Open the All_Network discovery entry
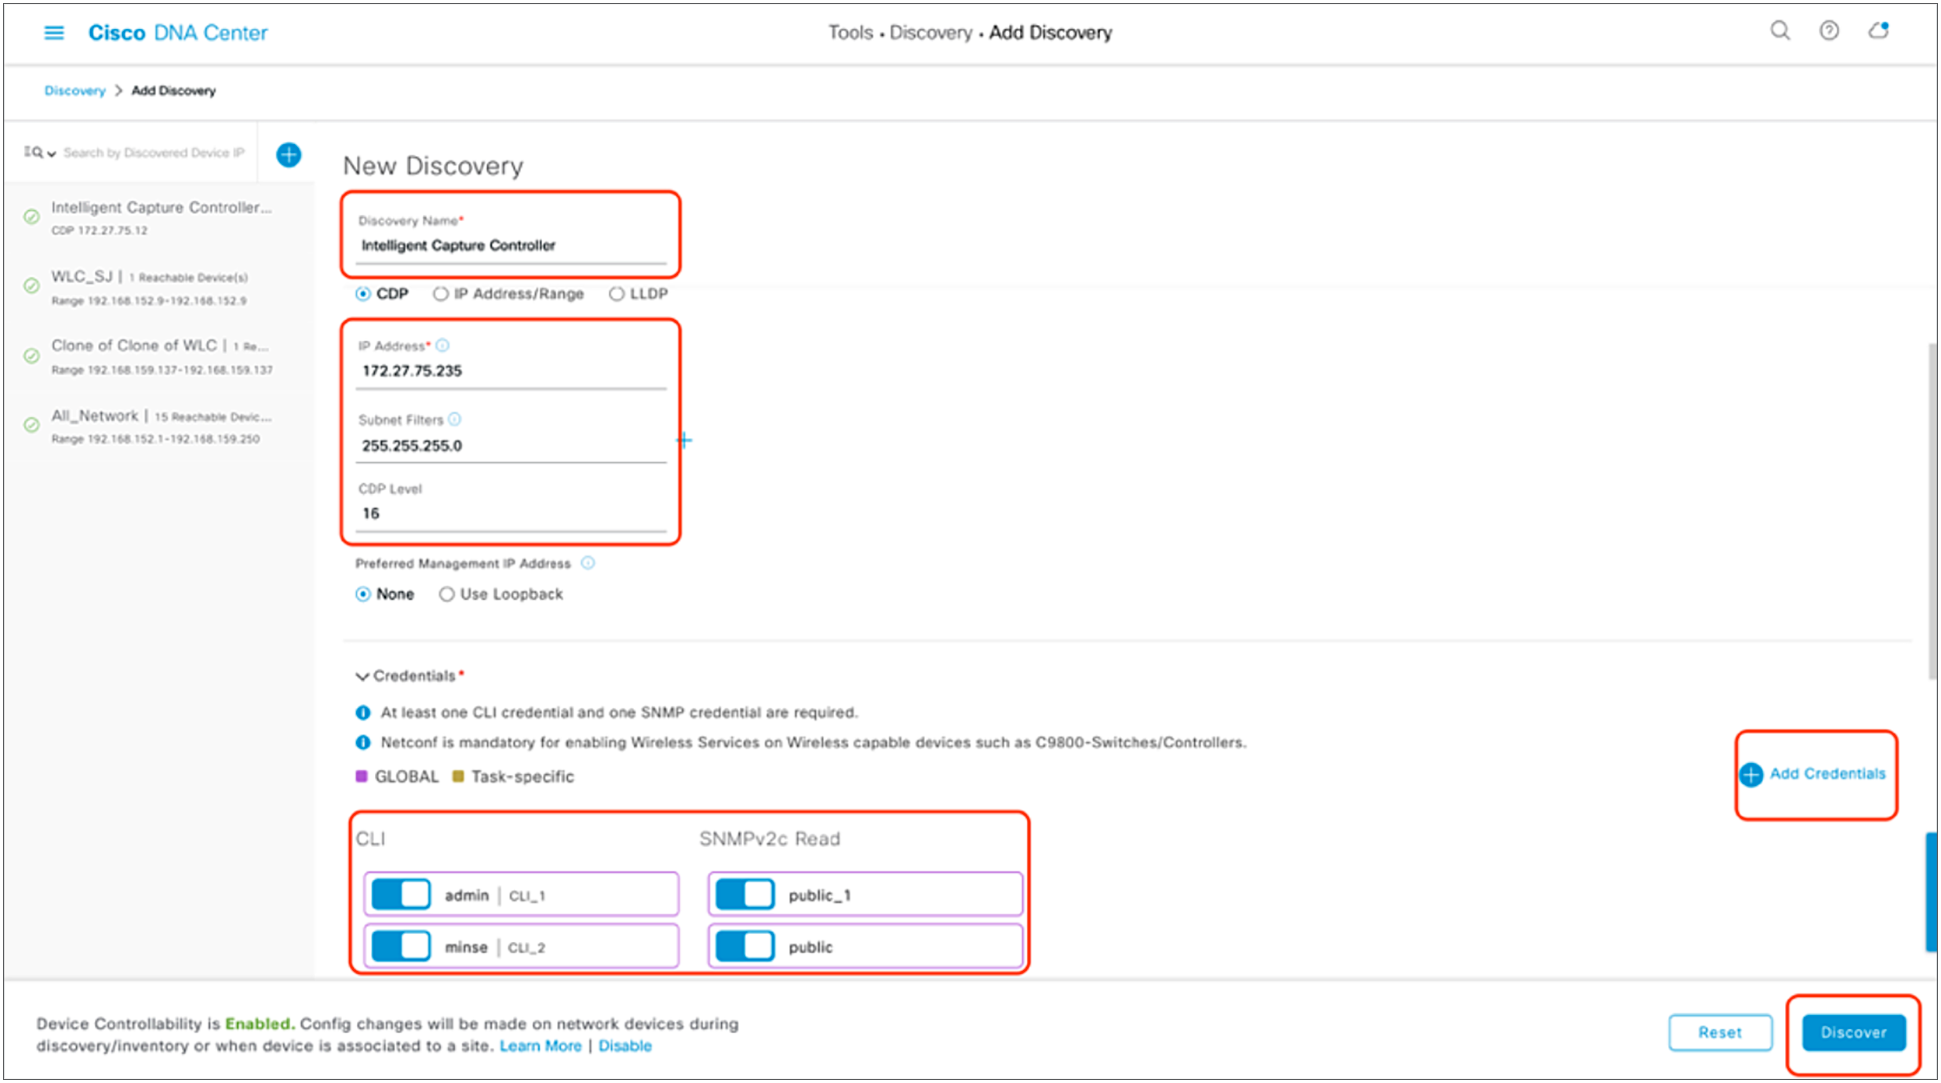 point(162,426)
